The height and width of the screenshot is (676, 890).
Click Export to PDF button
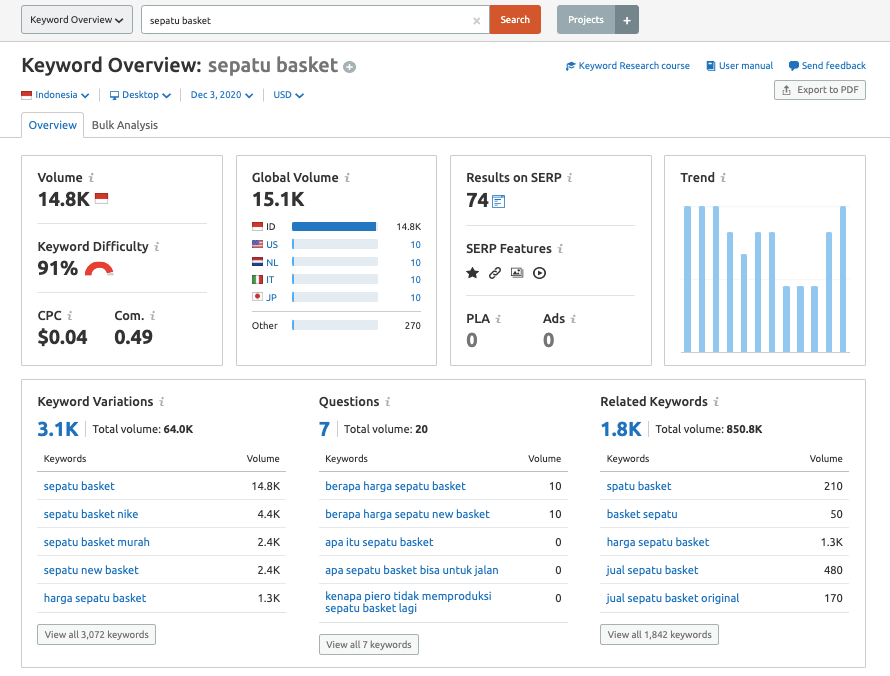(x=820, y=90)
